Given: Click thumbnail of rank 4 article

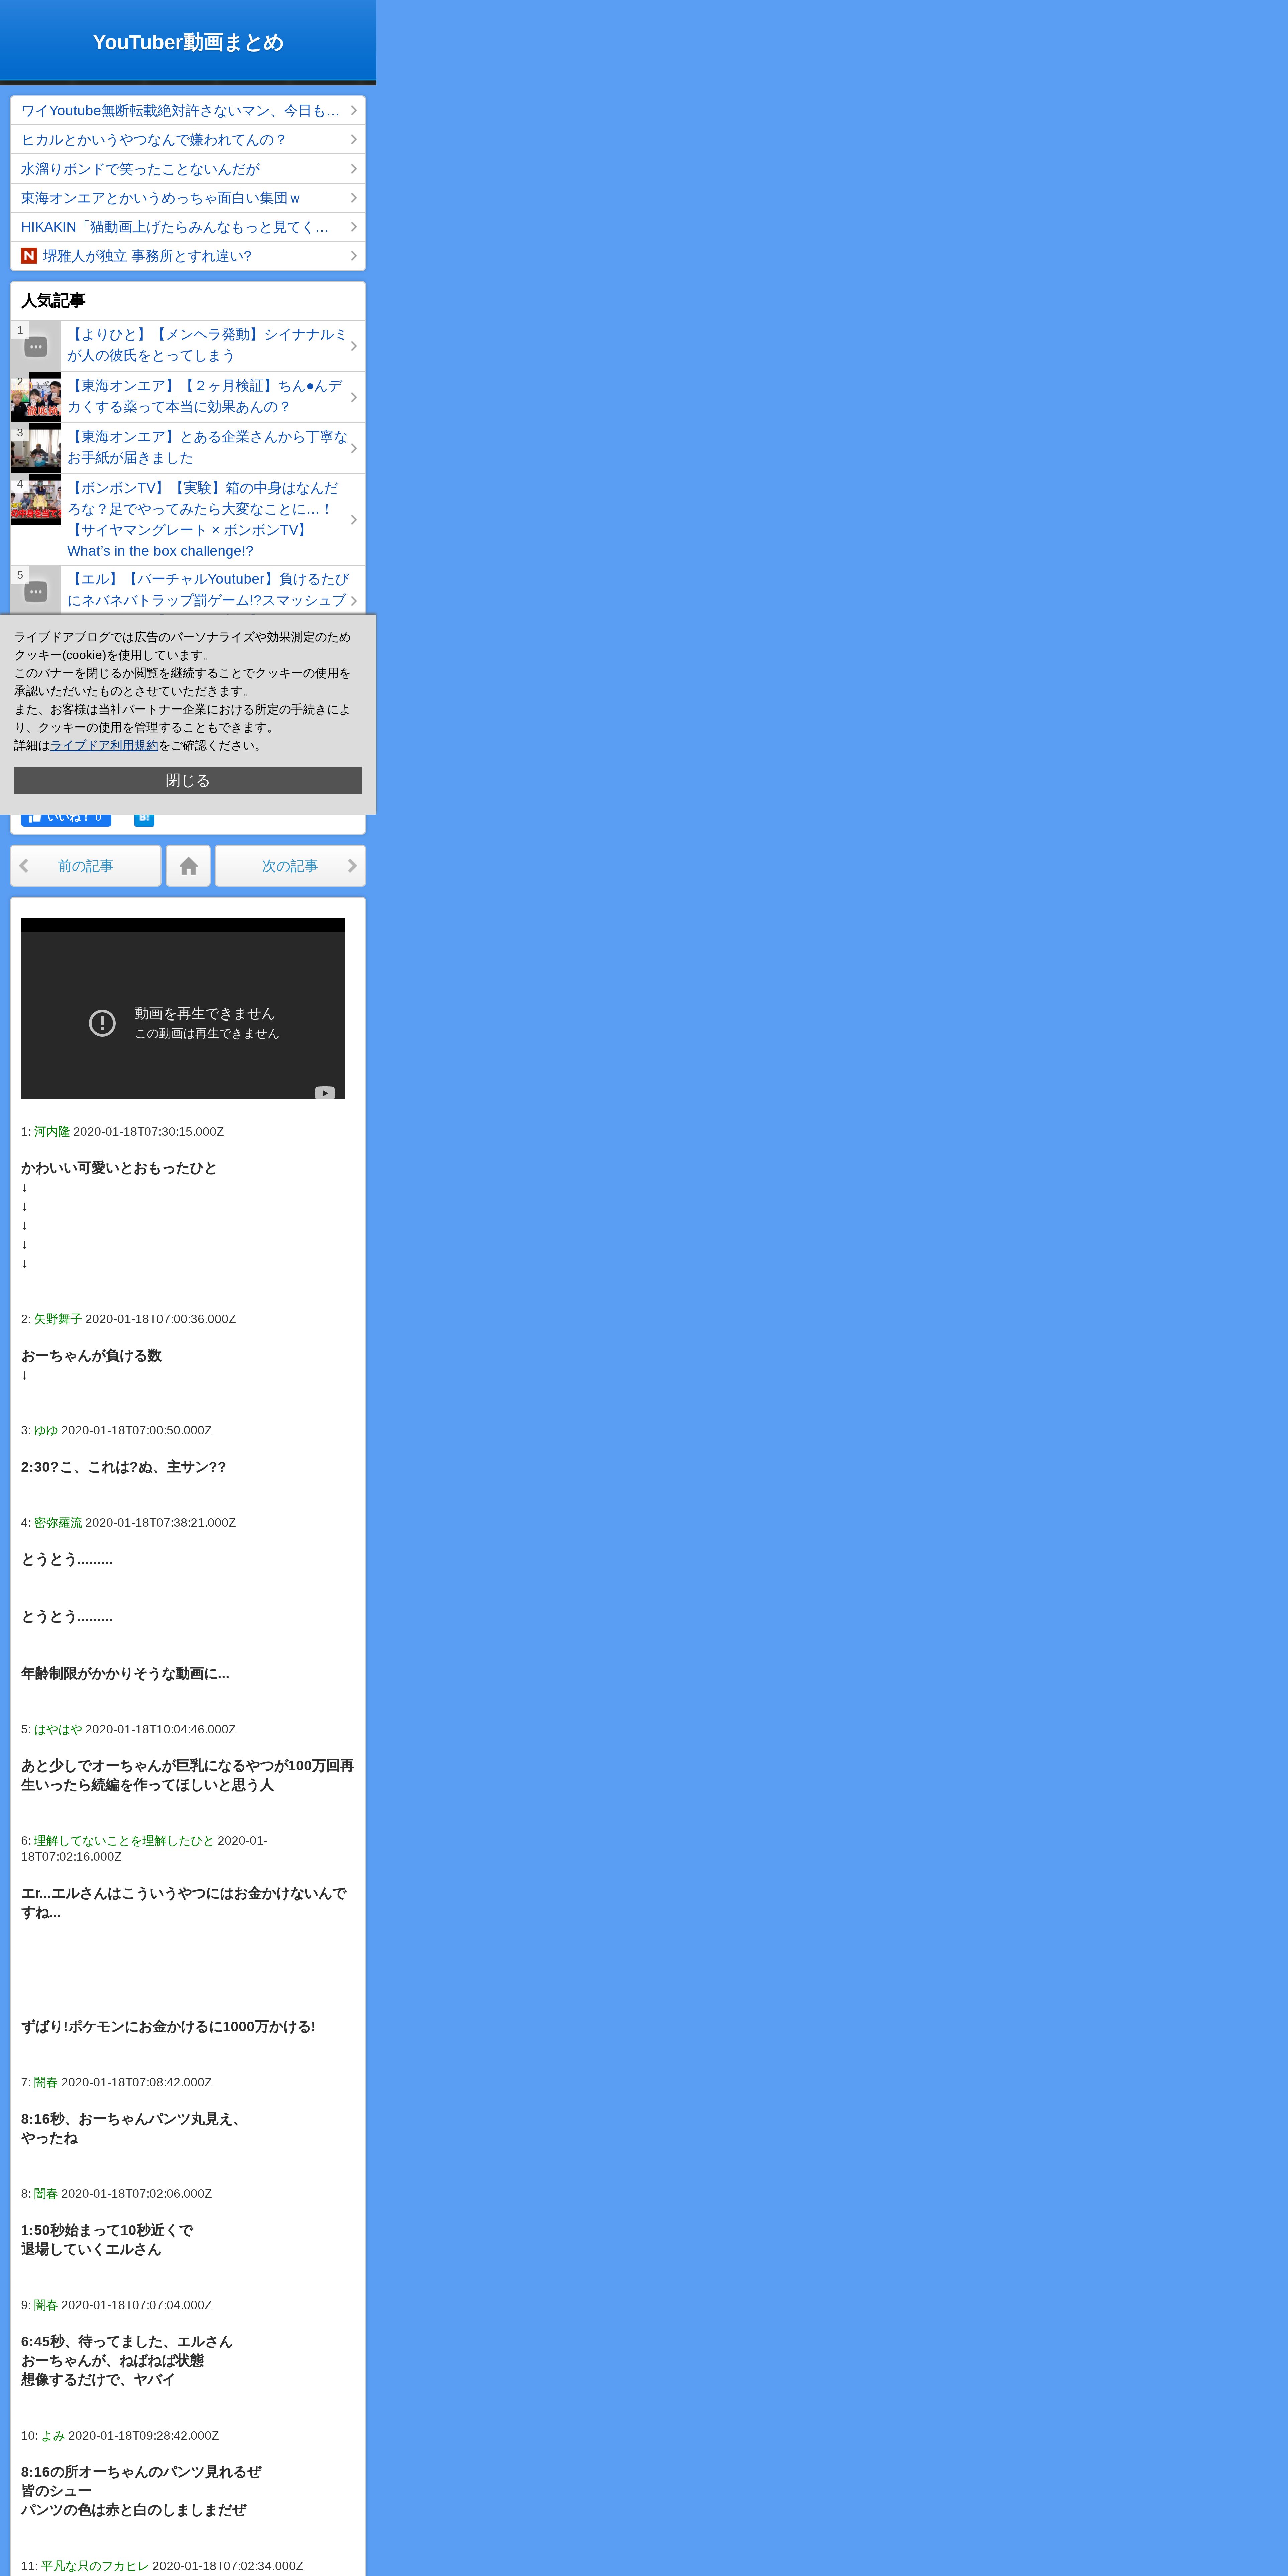Looking at the screenshot, I should pyautogui.click(x=36, y=499).
